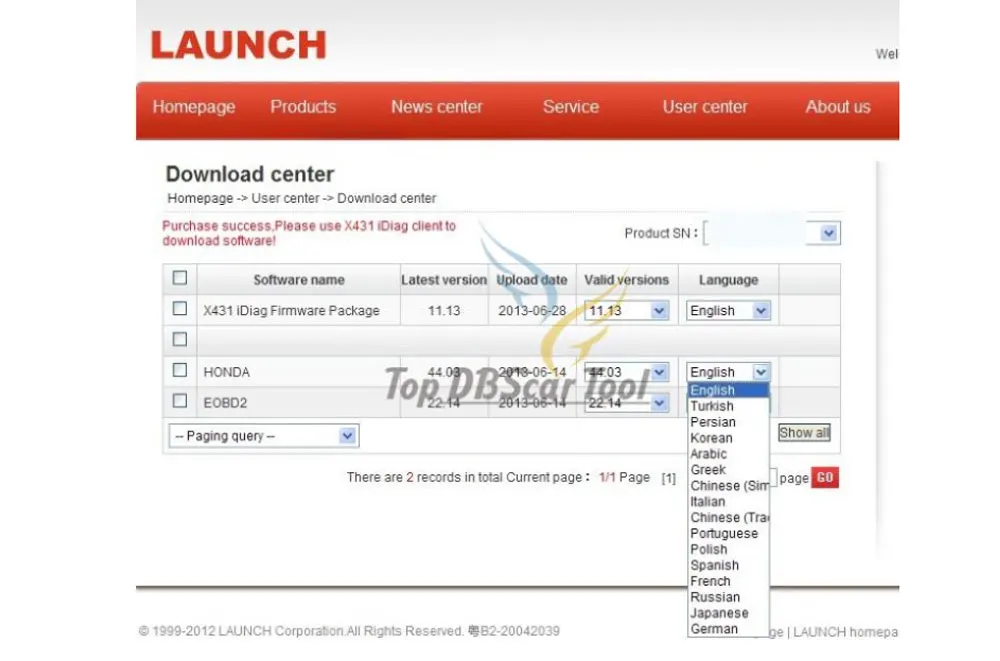Viewport: 1000px width, 661px height.
Task: Click Download center in the breadcrumb
Action: (x=386, y=198)
